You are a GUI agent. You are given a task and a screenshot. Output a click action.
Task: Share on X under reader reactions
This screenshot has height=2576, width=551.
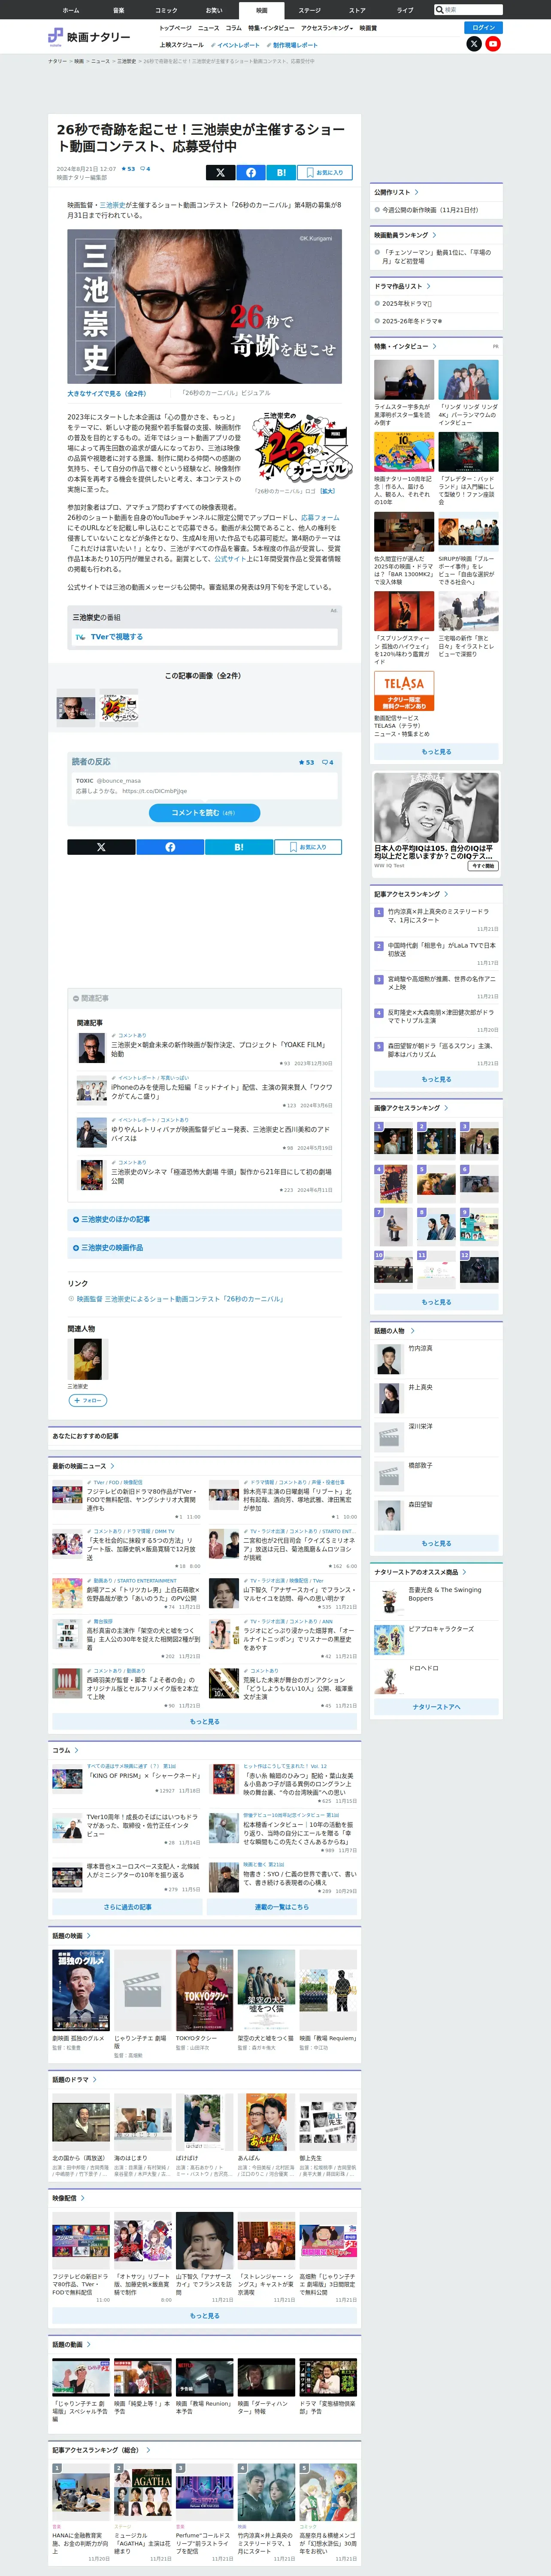pyautogui.click(x=101, y=847)
